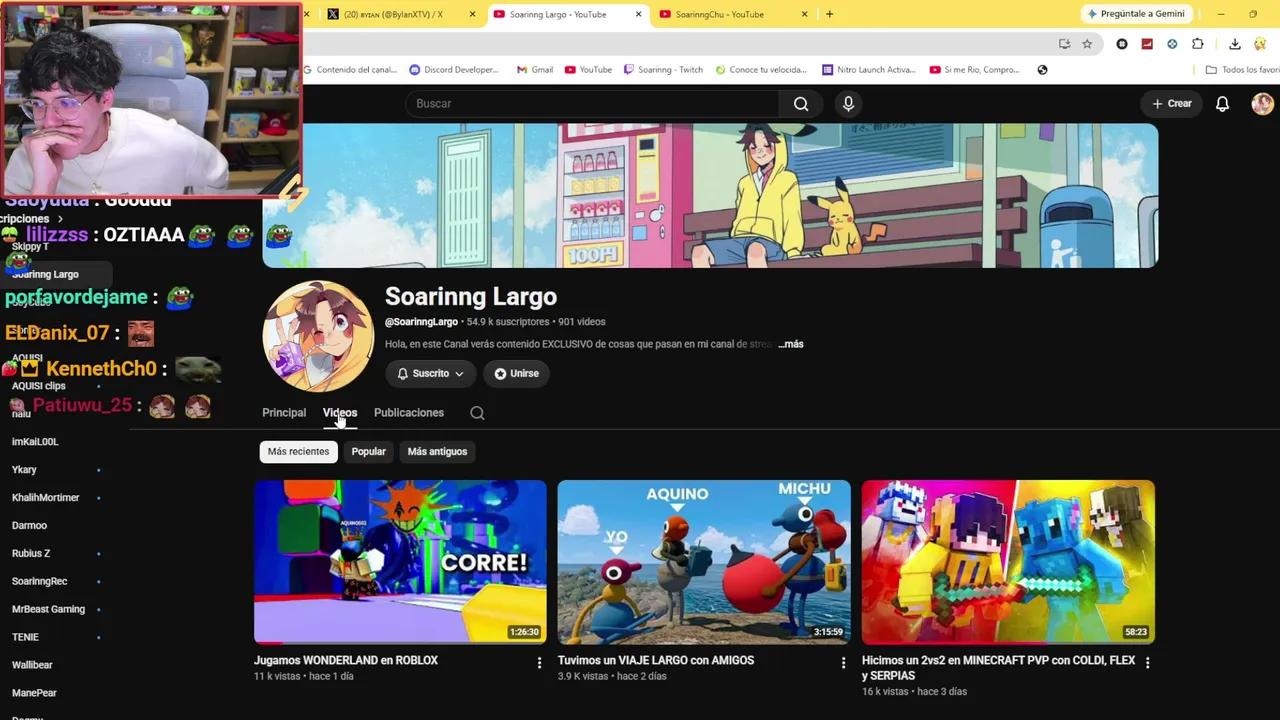Open the Contenido del canal bookmark
Image resolution: width=1280 pixels, height=720 pixels.
click(x=348, y=70)
